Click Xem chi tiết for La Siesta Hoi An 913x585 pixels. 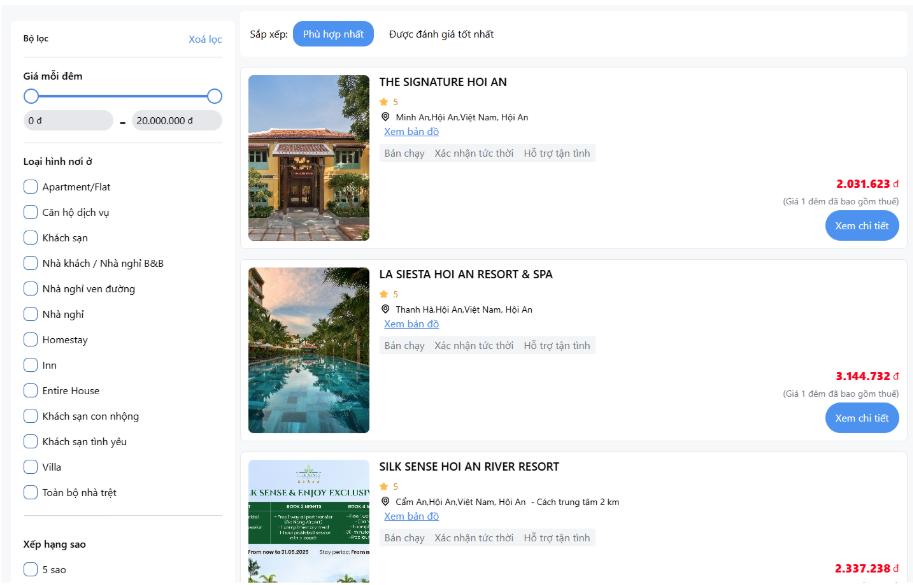point(862,418)
